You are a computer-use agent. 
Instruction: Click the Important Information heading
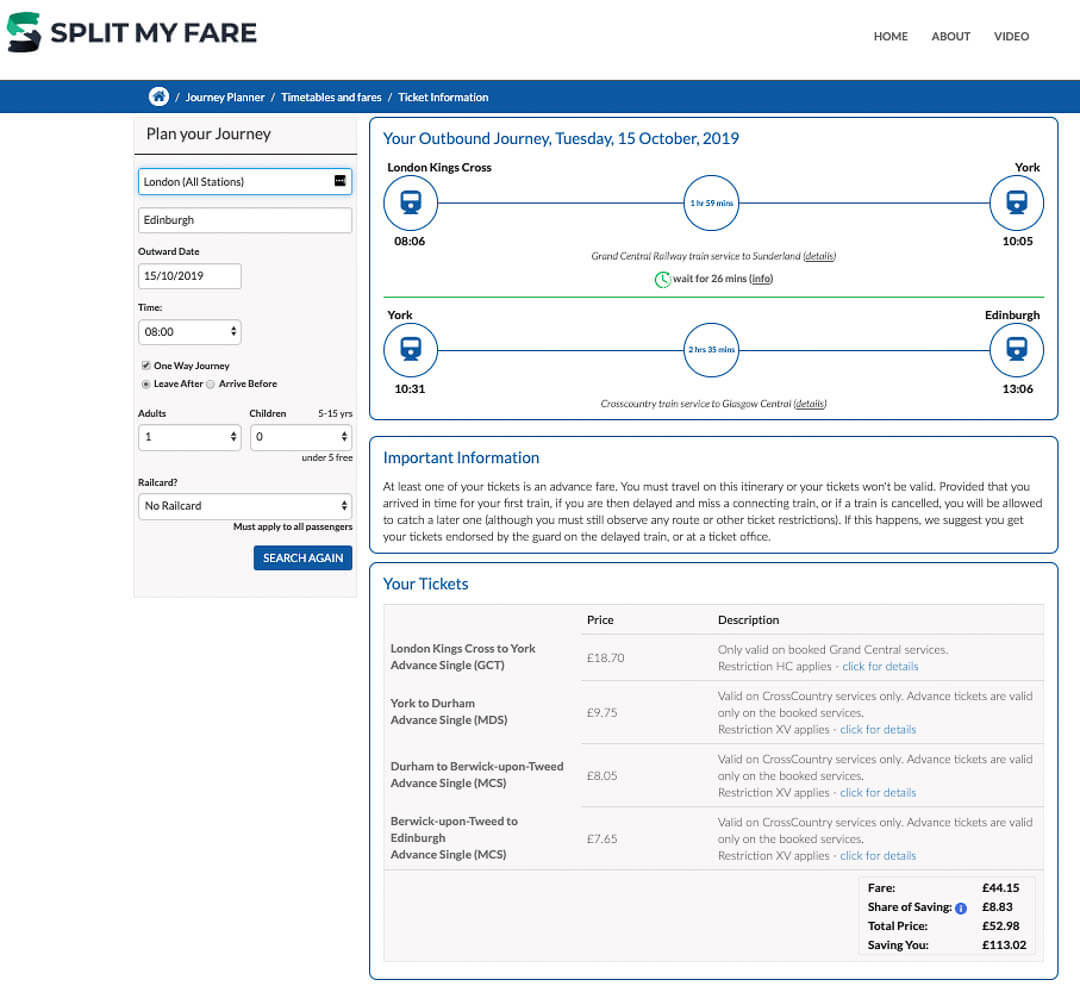tap(461, 458)
